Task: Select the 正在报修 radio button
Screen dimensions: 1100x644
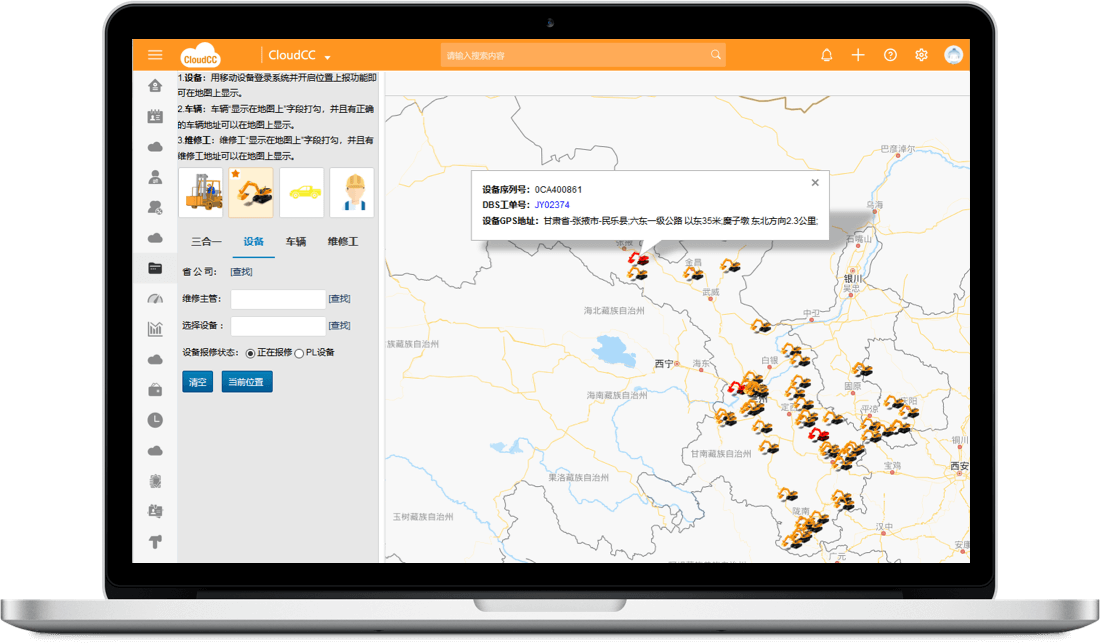Action: click(250, 353)
